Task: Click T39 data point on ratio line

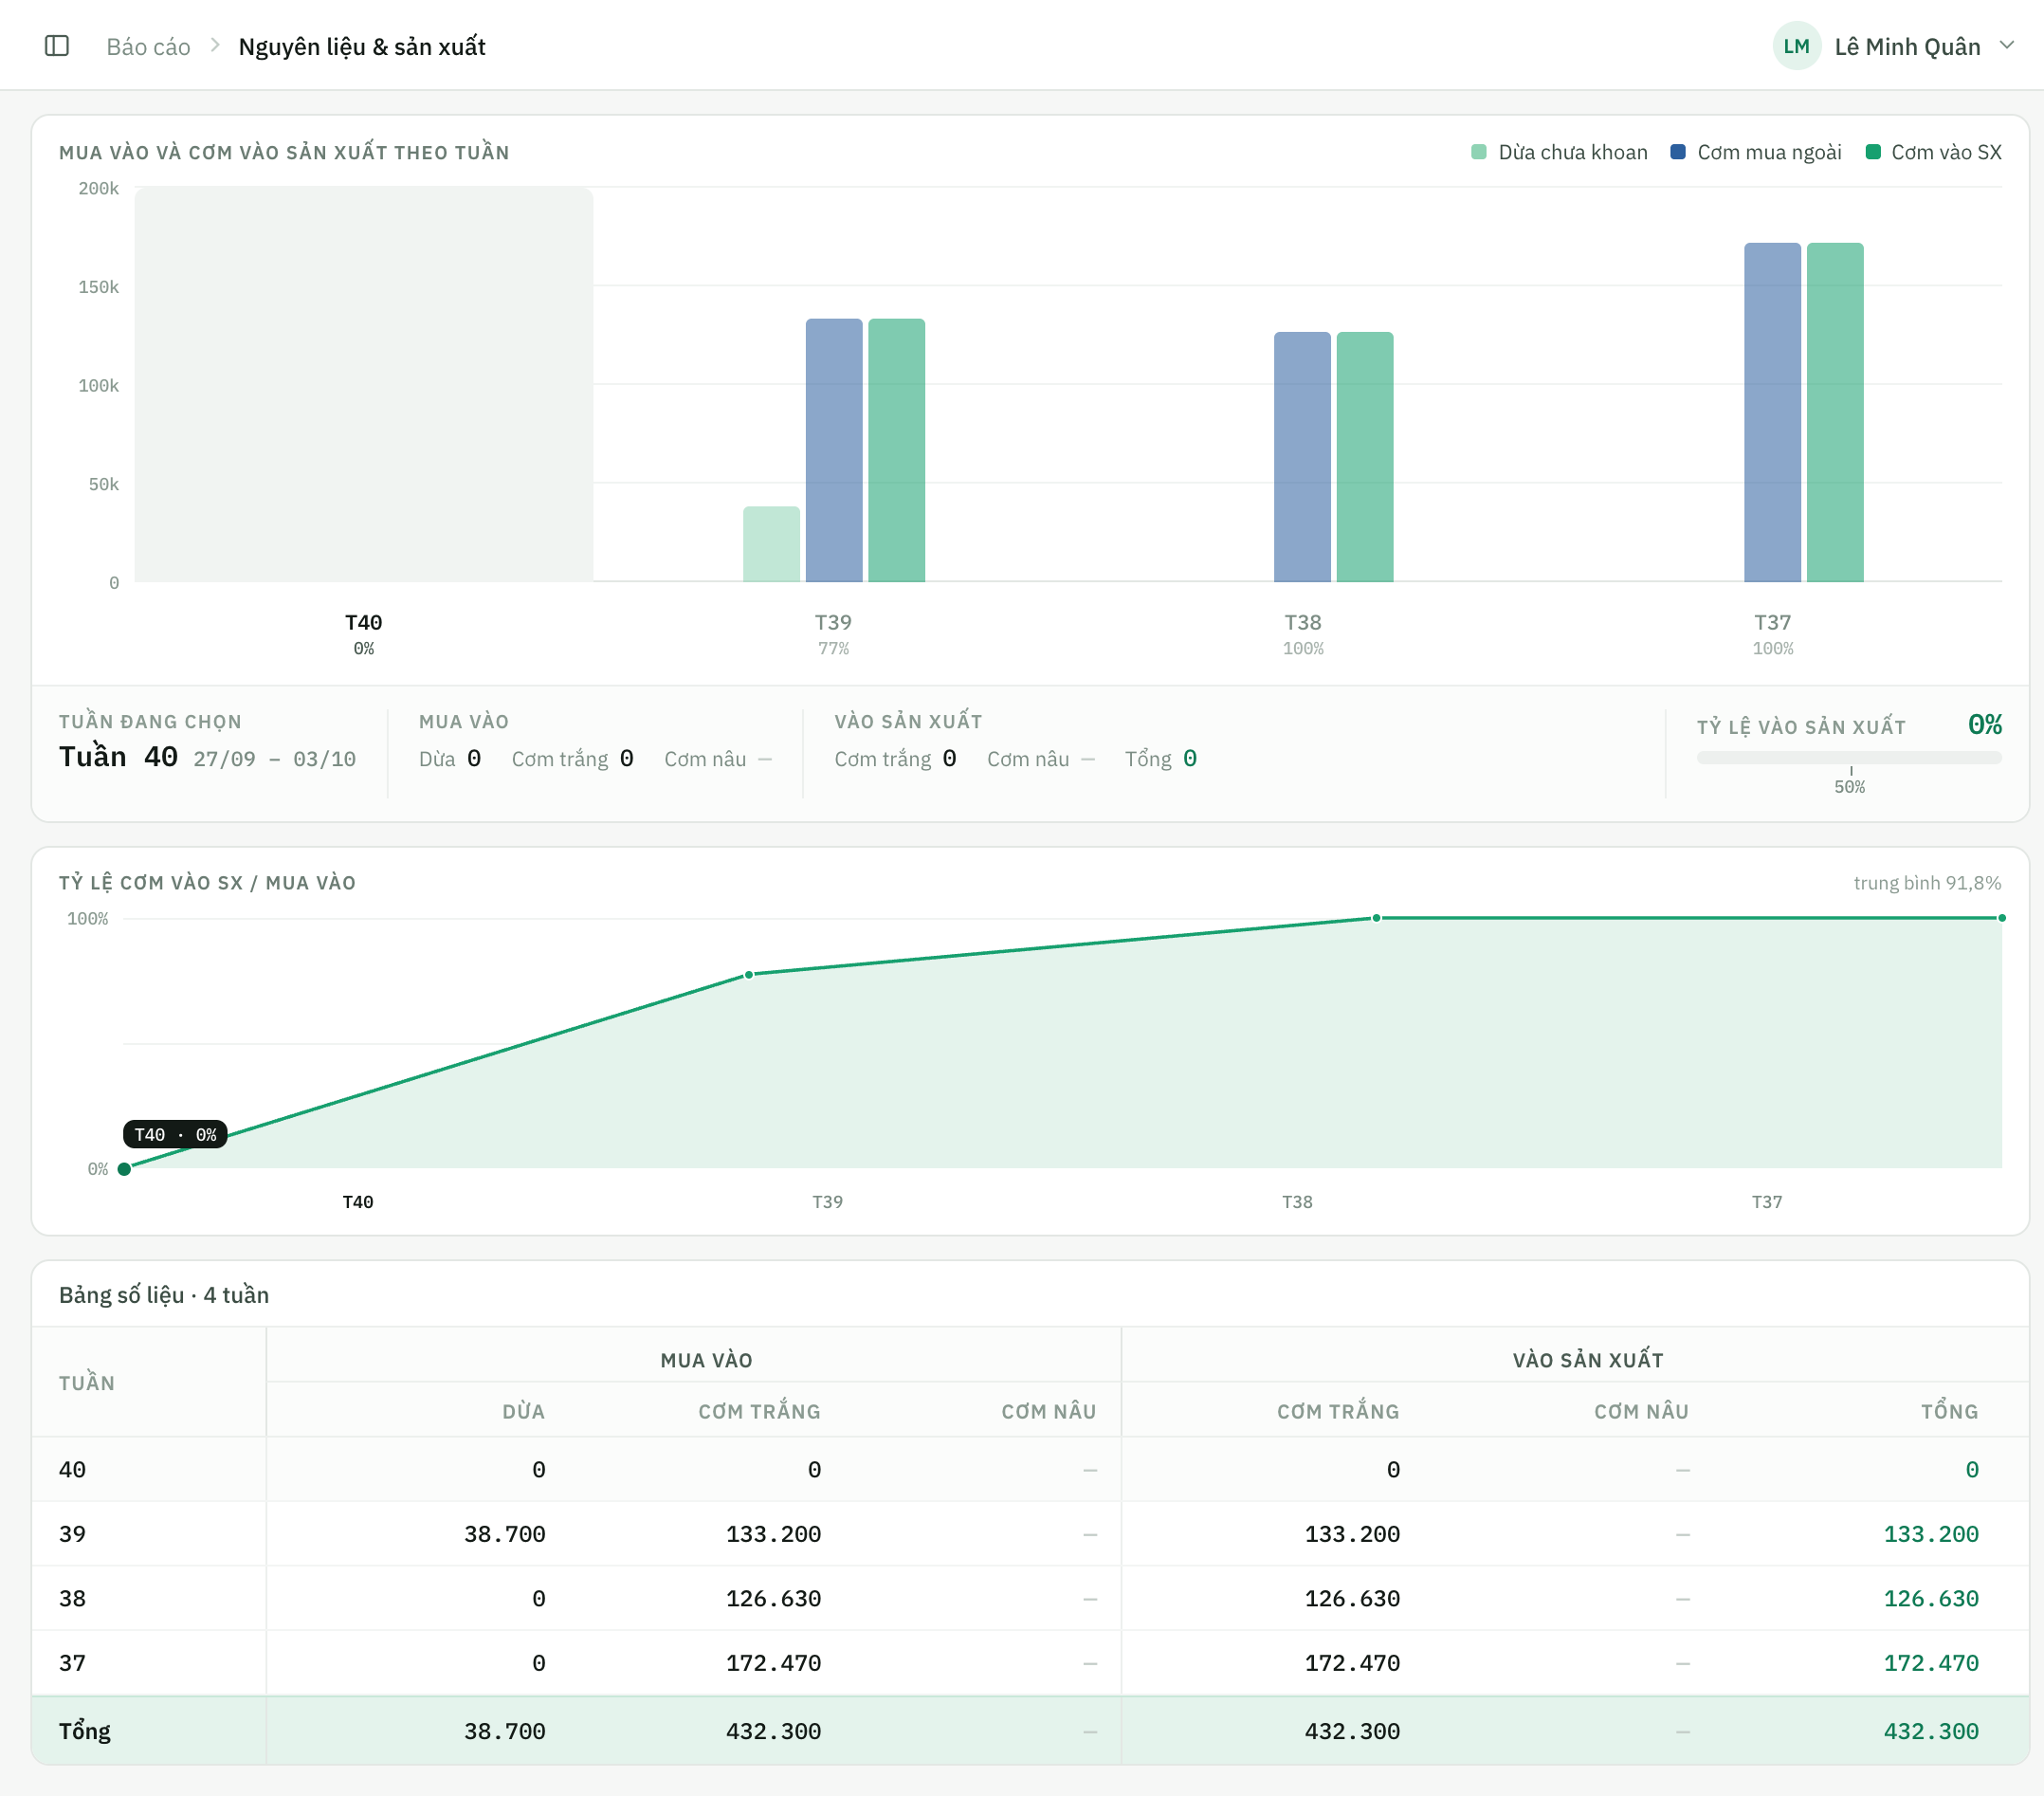Action: pyautogui.click(x=749, y=975)
